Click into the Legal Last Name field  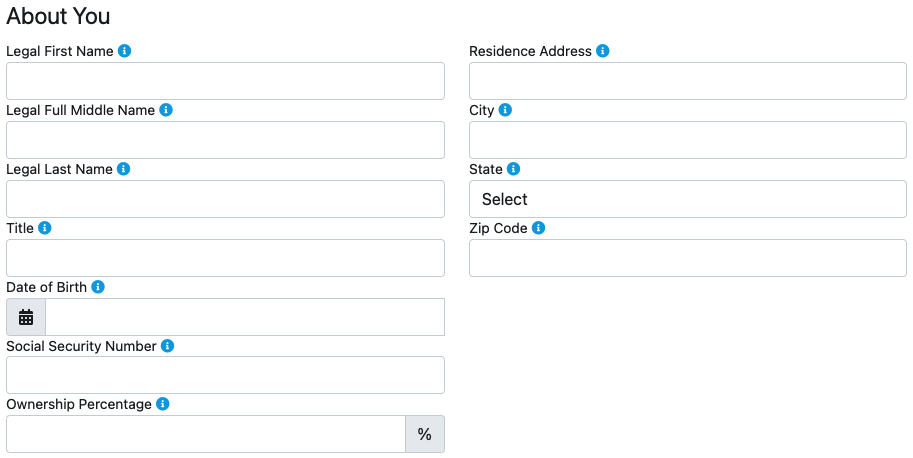[x=225, y=199]
